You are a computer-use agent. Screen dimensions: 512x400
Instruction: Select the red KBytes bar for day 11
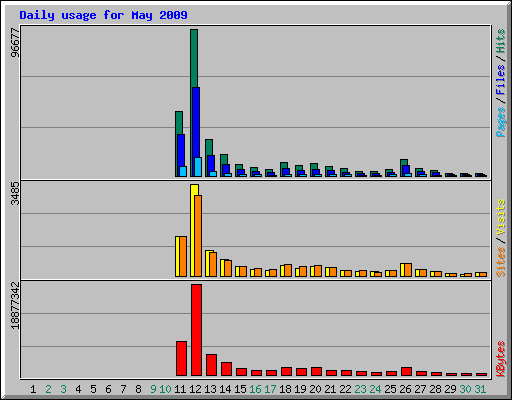click(181, 359)
